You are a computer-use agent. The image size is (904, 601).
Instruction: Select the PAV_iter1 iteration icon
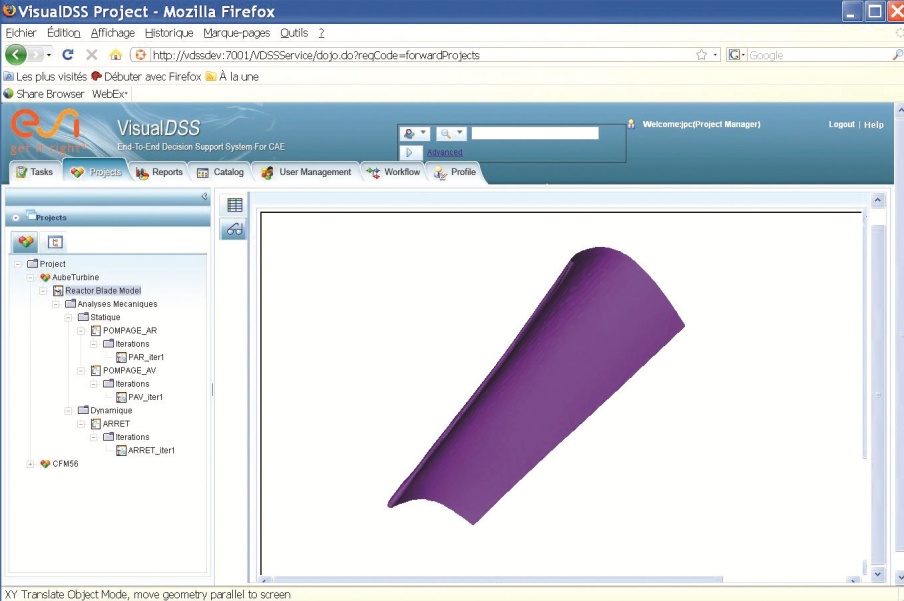121,397
